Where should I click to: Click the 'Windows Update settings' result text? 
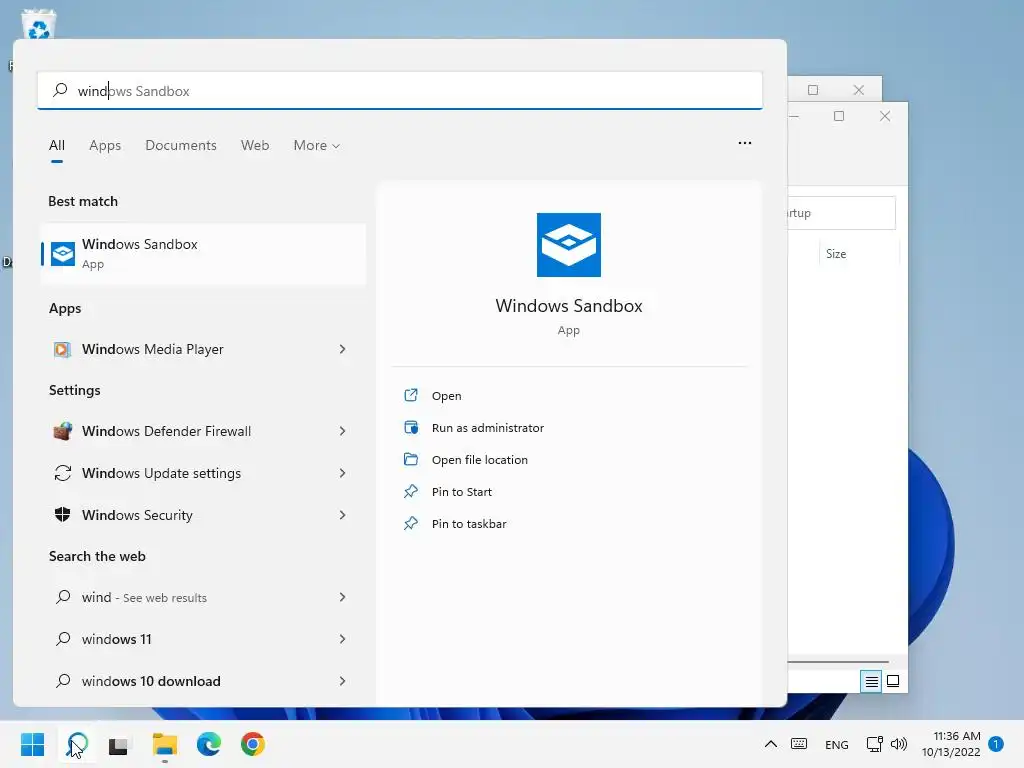pyautogui.click(x=161, y=473)
